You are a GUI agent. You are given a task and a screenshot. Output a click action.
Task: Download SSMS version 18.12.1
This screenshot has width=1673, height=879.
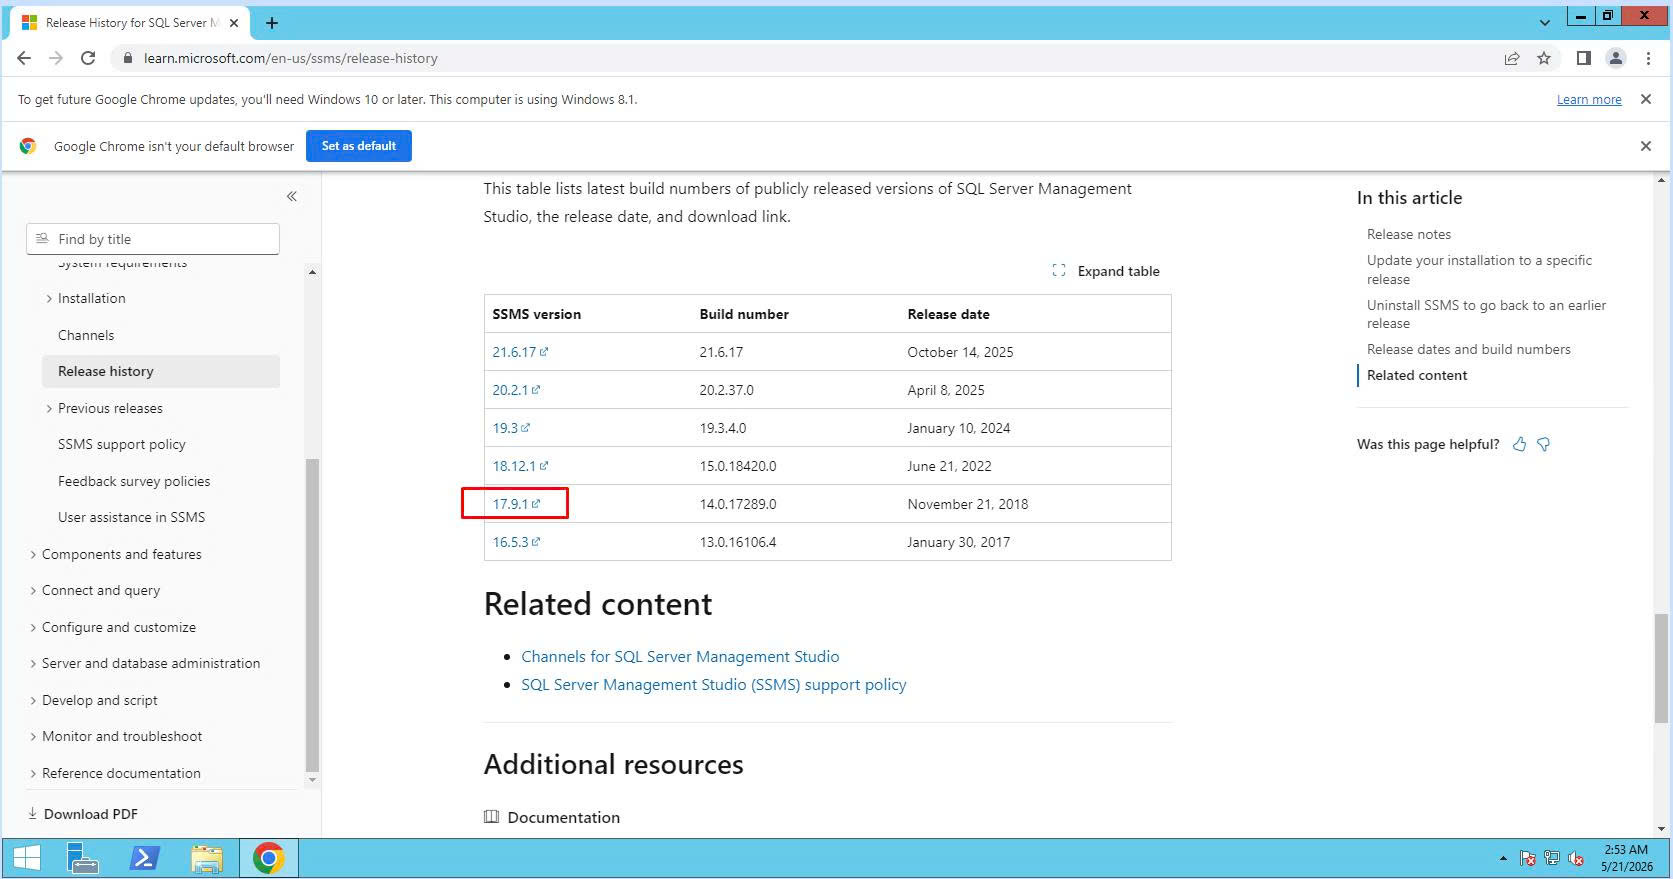[x=520, y=466]
